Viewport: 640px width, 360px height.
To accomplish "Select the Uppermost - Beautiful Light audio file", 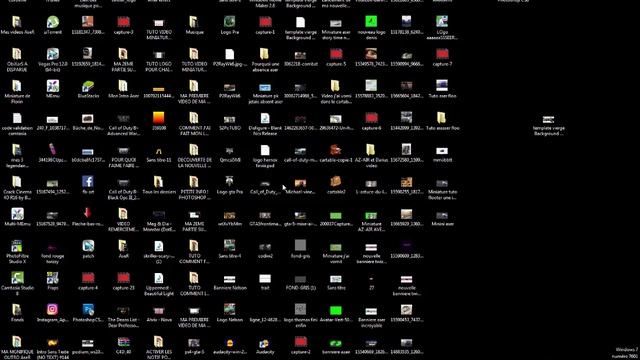I will point(159,278).
